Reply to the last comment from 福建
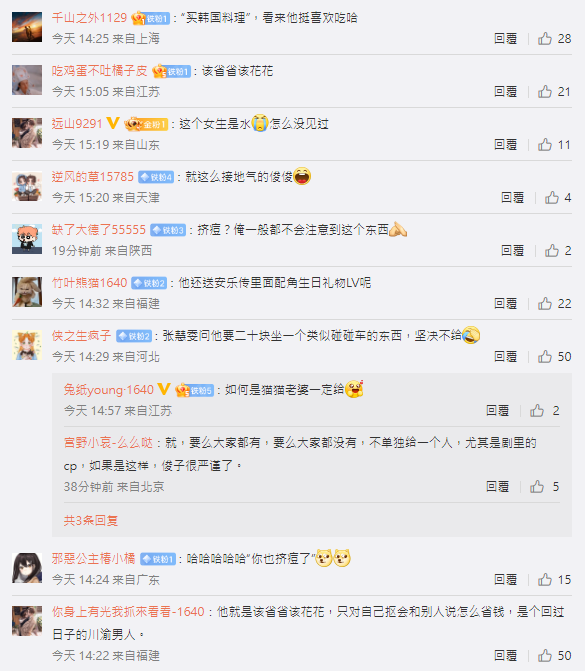Viewport: 585px width, 671px height. (505, 656)
